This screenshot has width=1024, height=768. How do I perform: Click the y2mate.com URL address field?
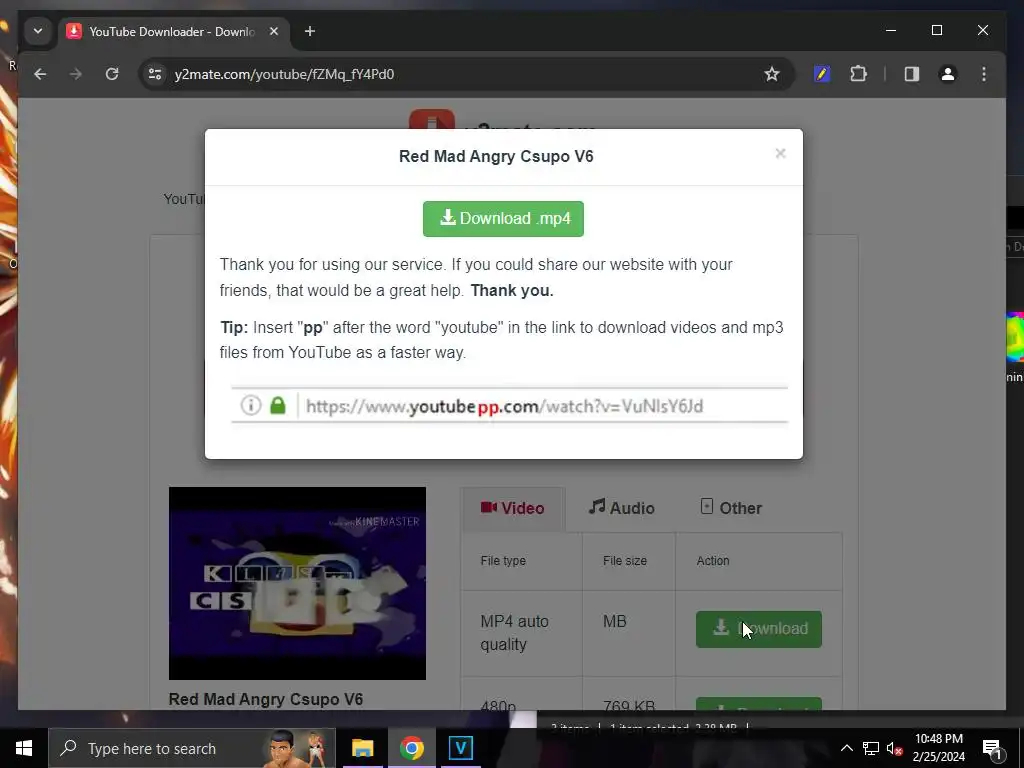pos(457,74)
